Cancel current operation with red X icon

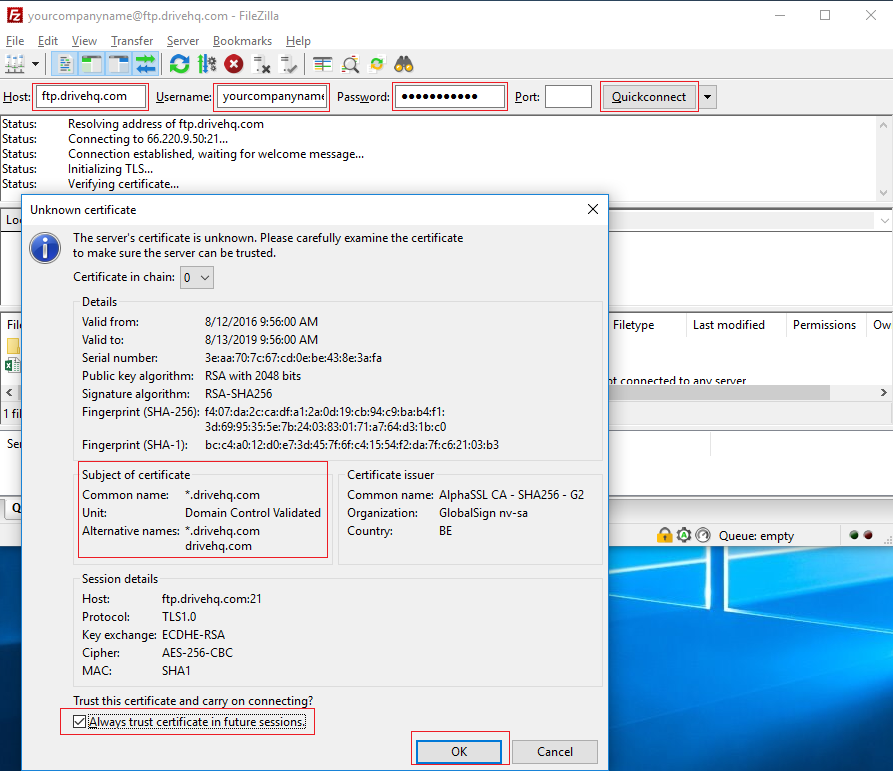[234, 64]
